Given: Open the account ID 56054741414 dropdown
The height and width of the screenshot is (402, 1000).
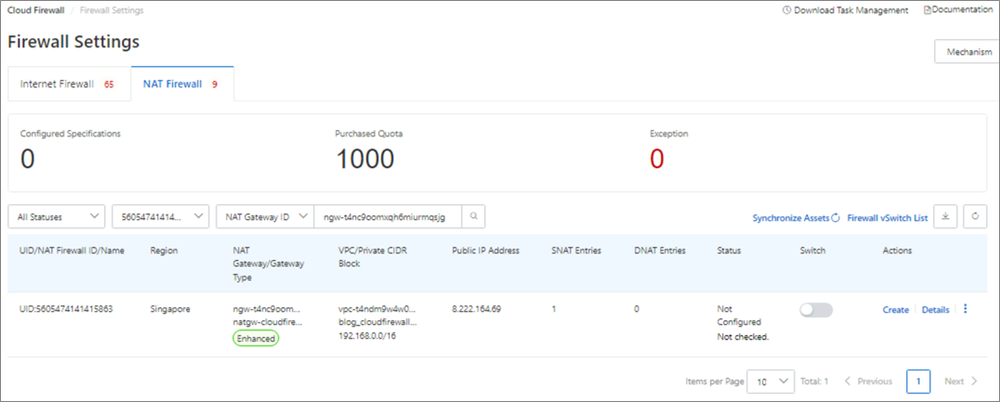Looking at the screenshot, I should 161,216.
